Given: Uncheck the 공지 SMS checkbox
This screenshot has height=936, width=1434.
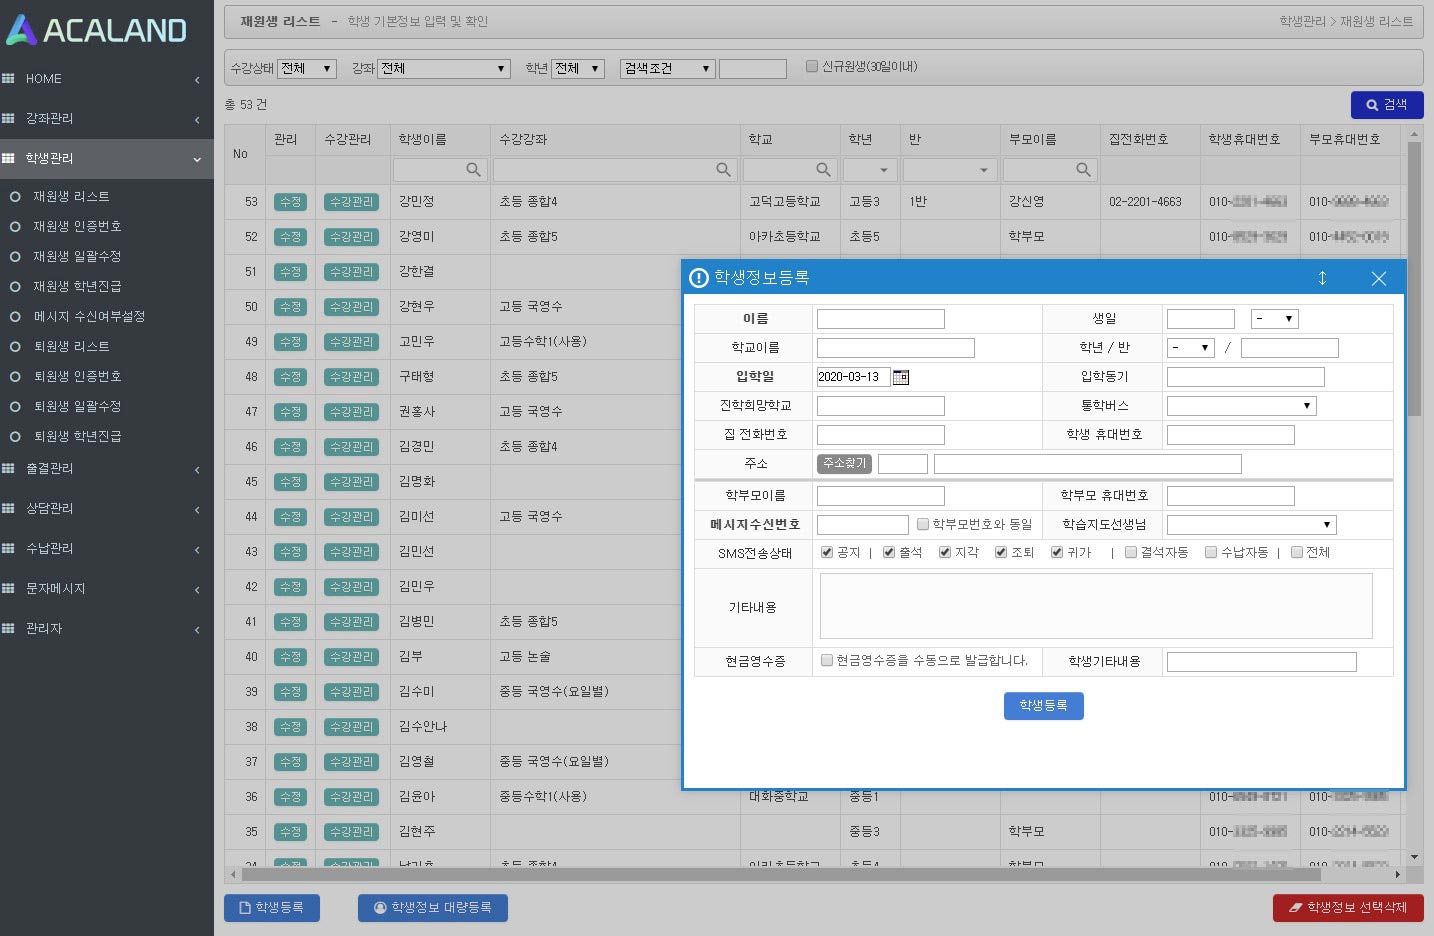Looking at the screenshot, I should pos(827,552).
